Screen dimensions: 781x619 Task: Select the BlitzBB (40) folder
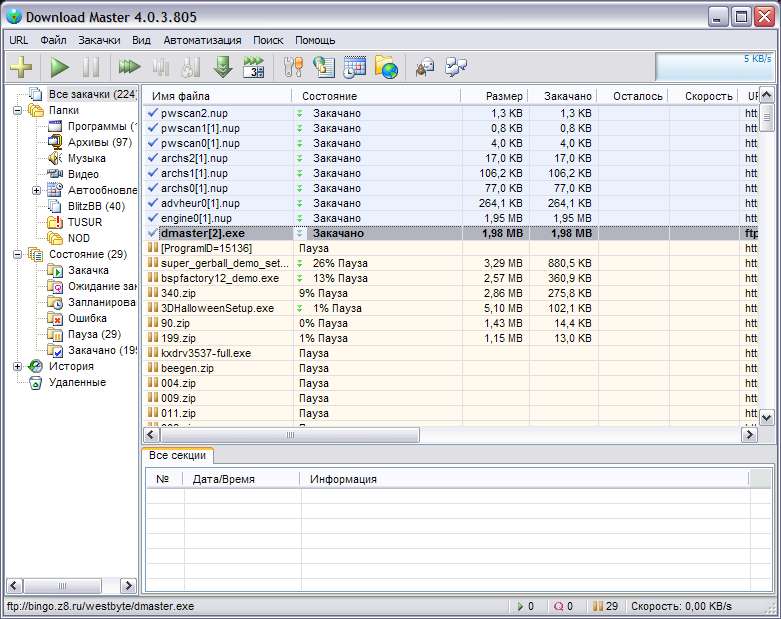(x=96, y=206)
